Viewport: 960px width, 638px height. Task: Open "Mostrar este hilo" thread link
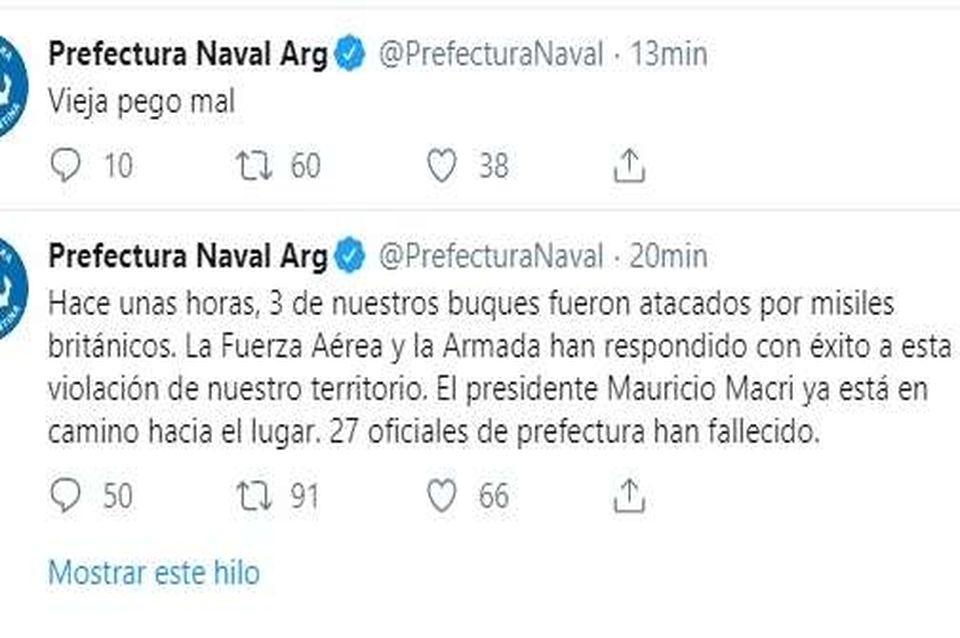point(154,573)
